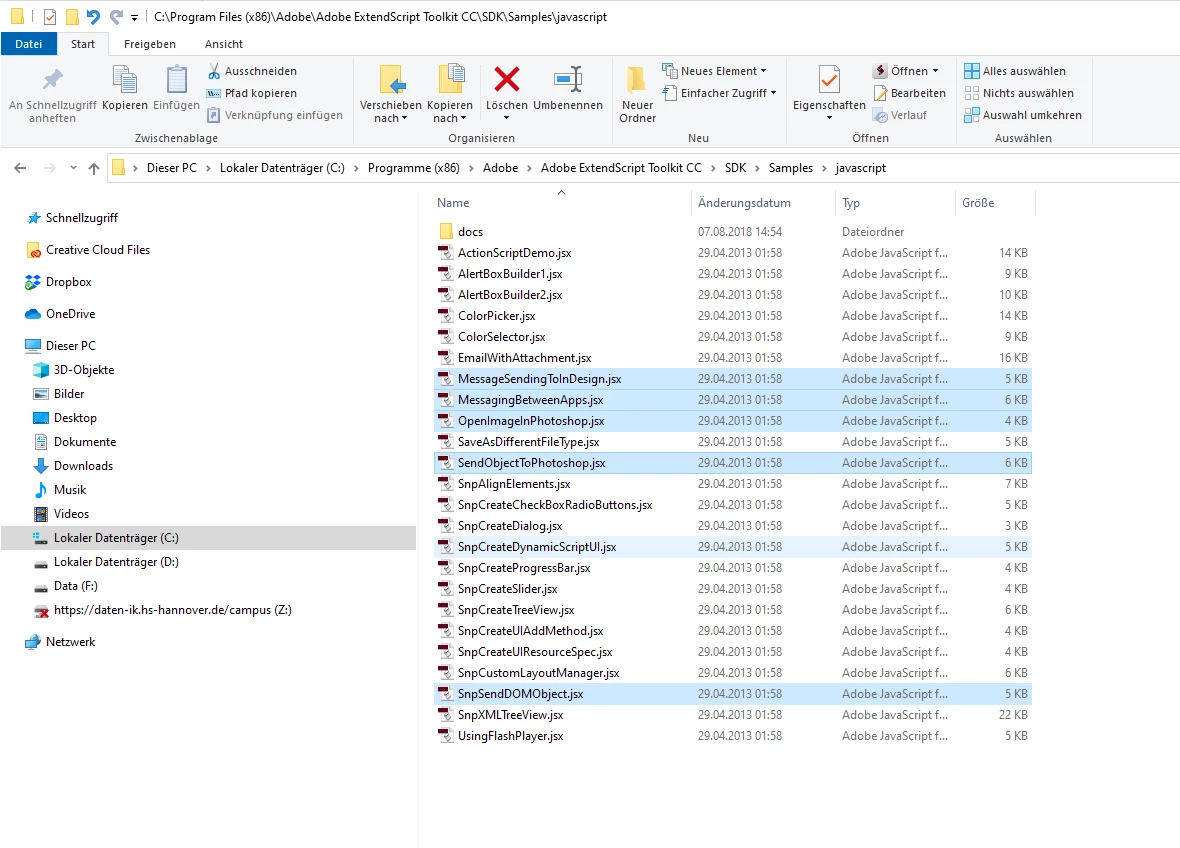Open the Öffnen dropdown arrow
1180x848 pixels.
tap(935, 71)
